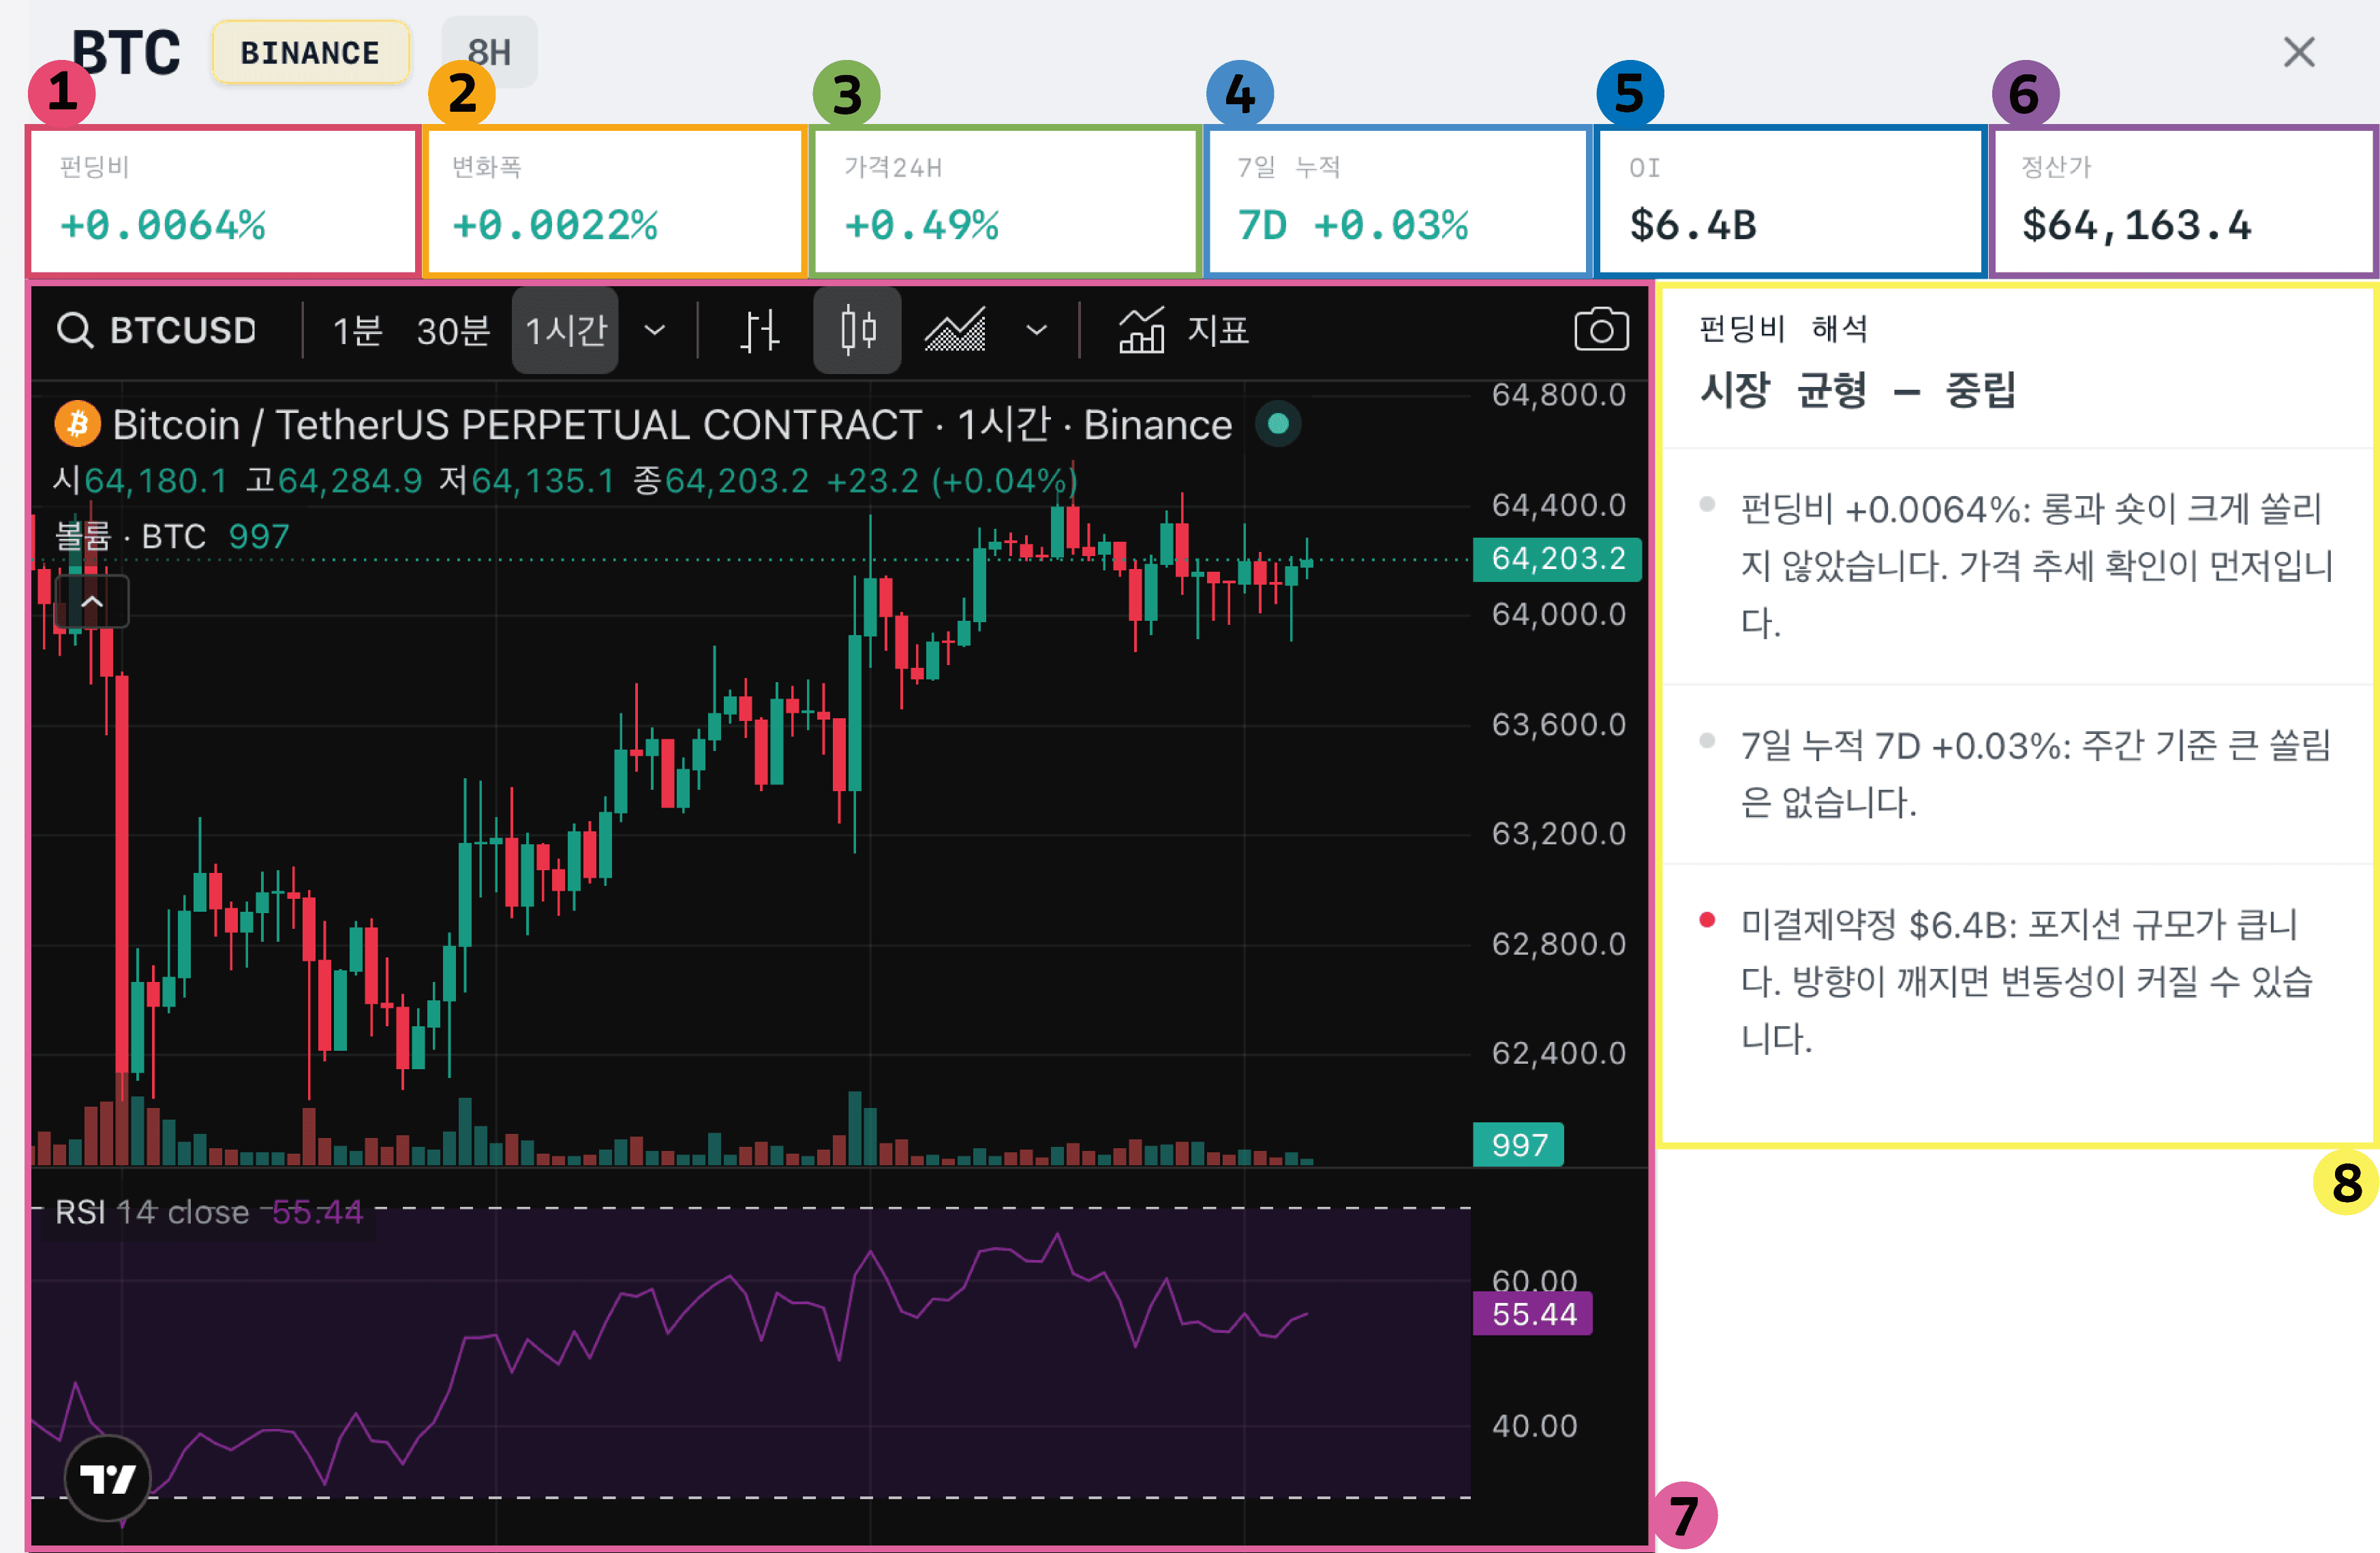Click the 62,400.0 price axis label
This screenshot has height=1553, width=2380.
[x=1558, y=1053]
